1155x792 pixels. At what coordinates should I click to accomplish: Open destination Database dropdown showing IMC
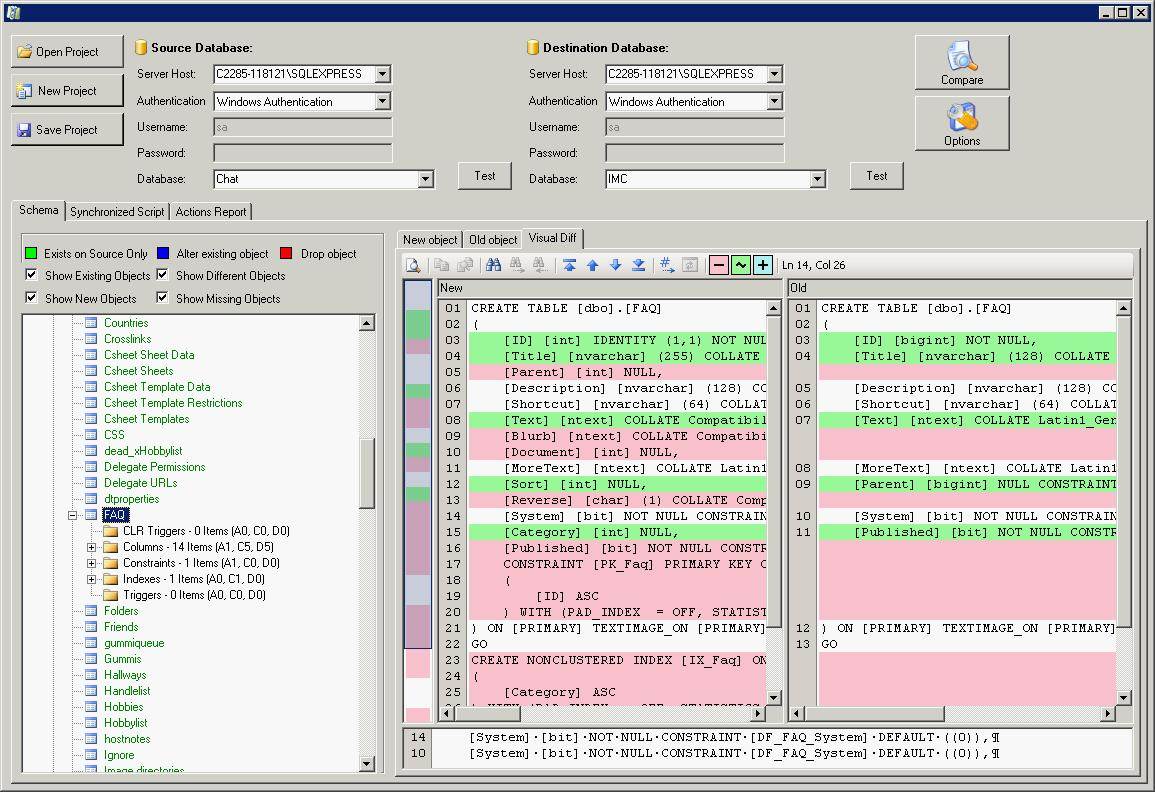(817, 179)
